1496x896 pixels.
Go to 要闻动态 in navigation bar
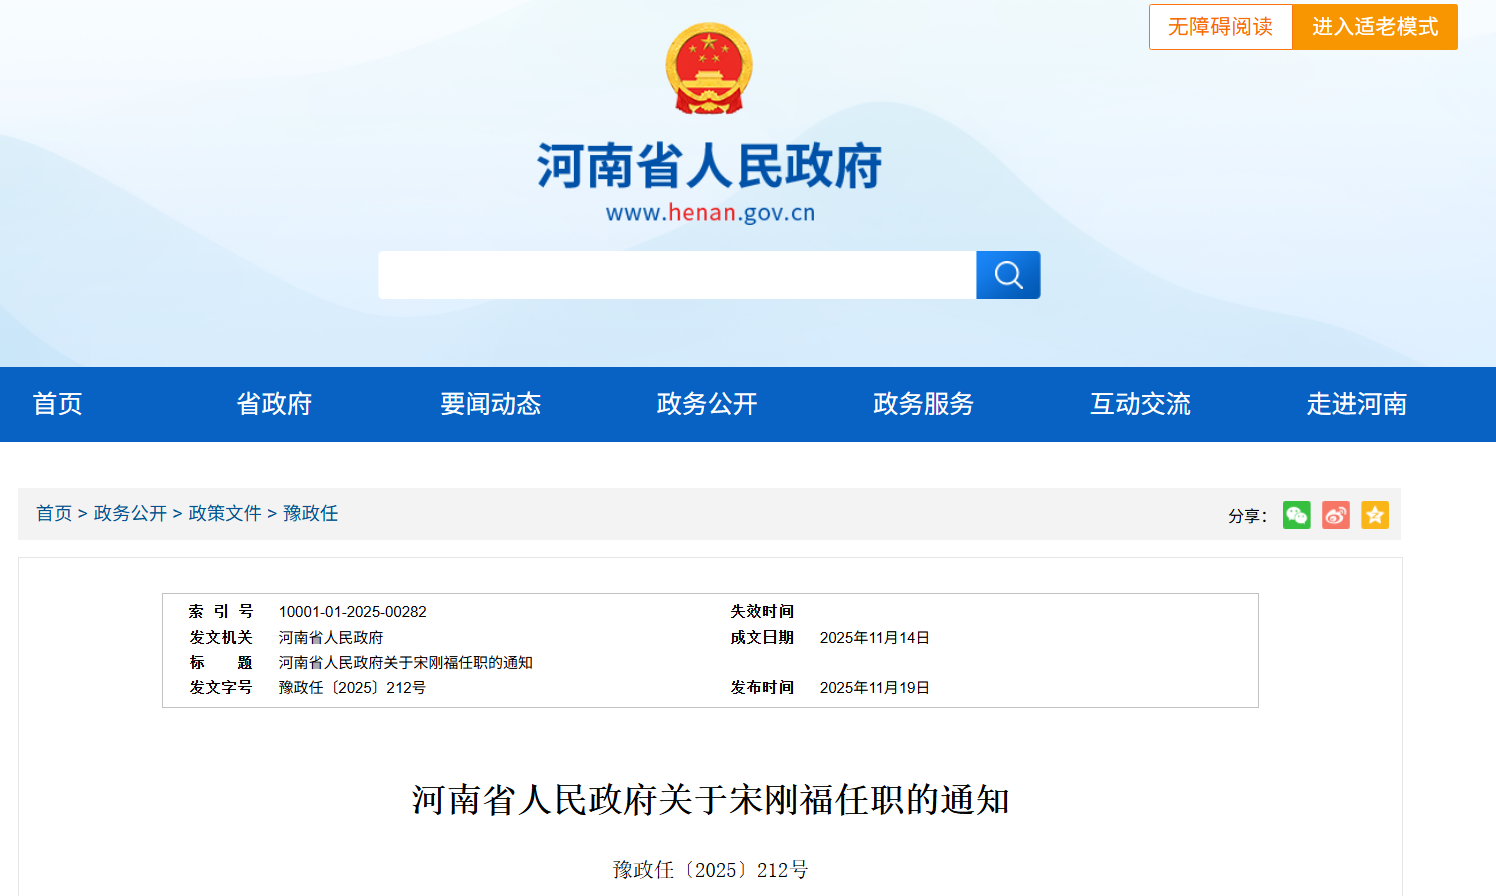(x=490, y=404)
